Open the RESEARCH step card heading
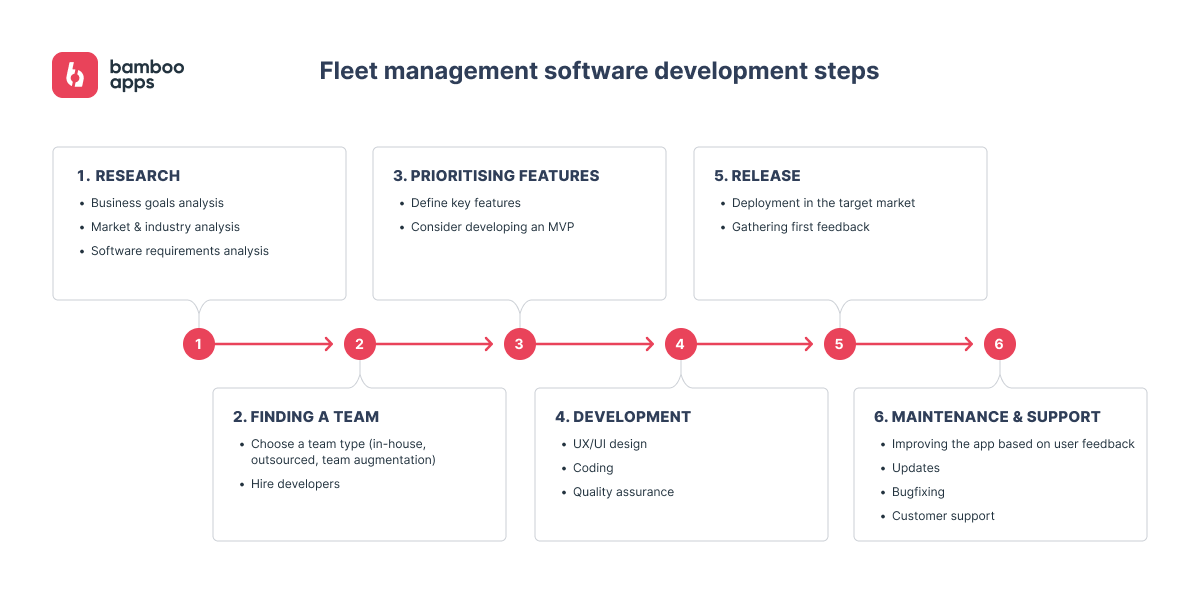1200x600 pixels. pos(128,175)
